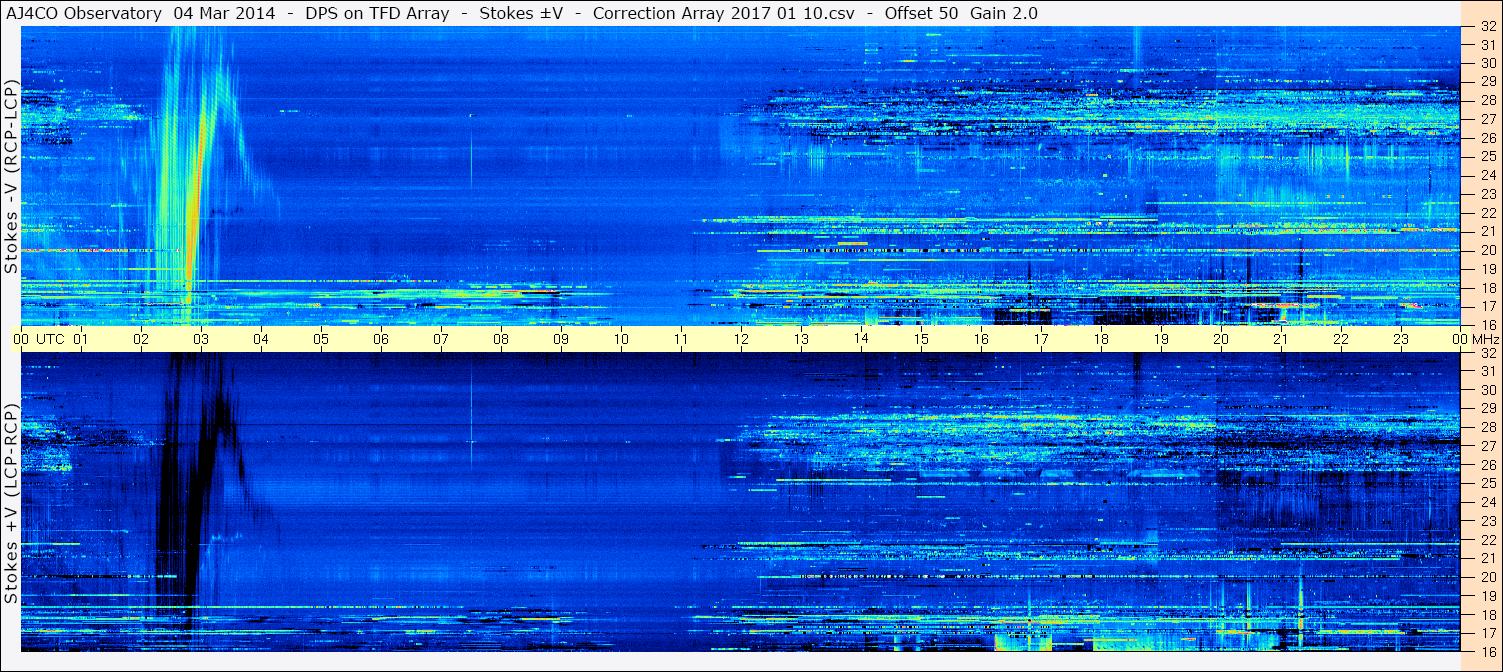Pick the 05 hour mark on the time axis
1503x672 pixels.
click(321, 339)
